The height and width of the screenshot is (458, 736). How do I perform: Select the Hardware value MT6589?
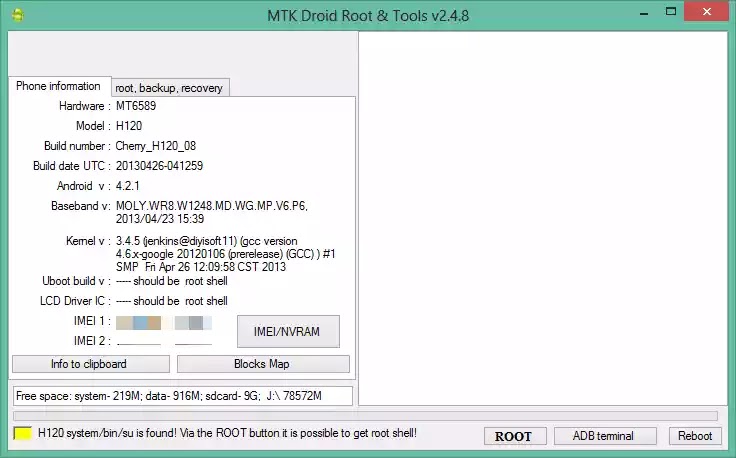(136, 106)
